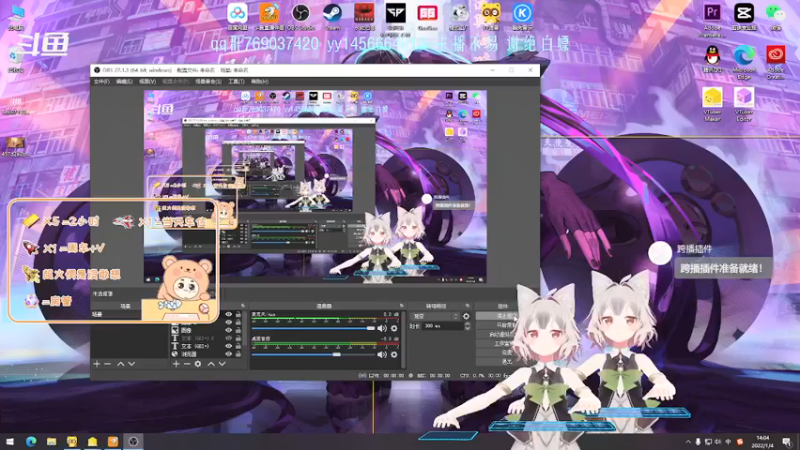Move the selected scene down
The height and width of the screenshot is (450, 800).
[132, 364]
